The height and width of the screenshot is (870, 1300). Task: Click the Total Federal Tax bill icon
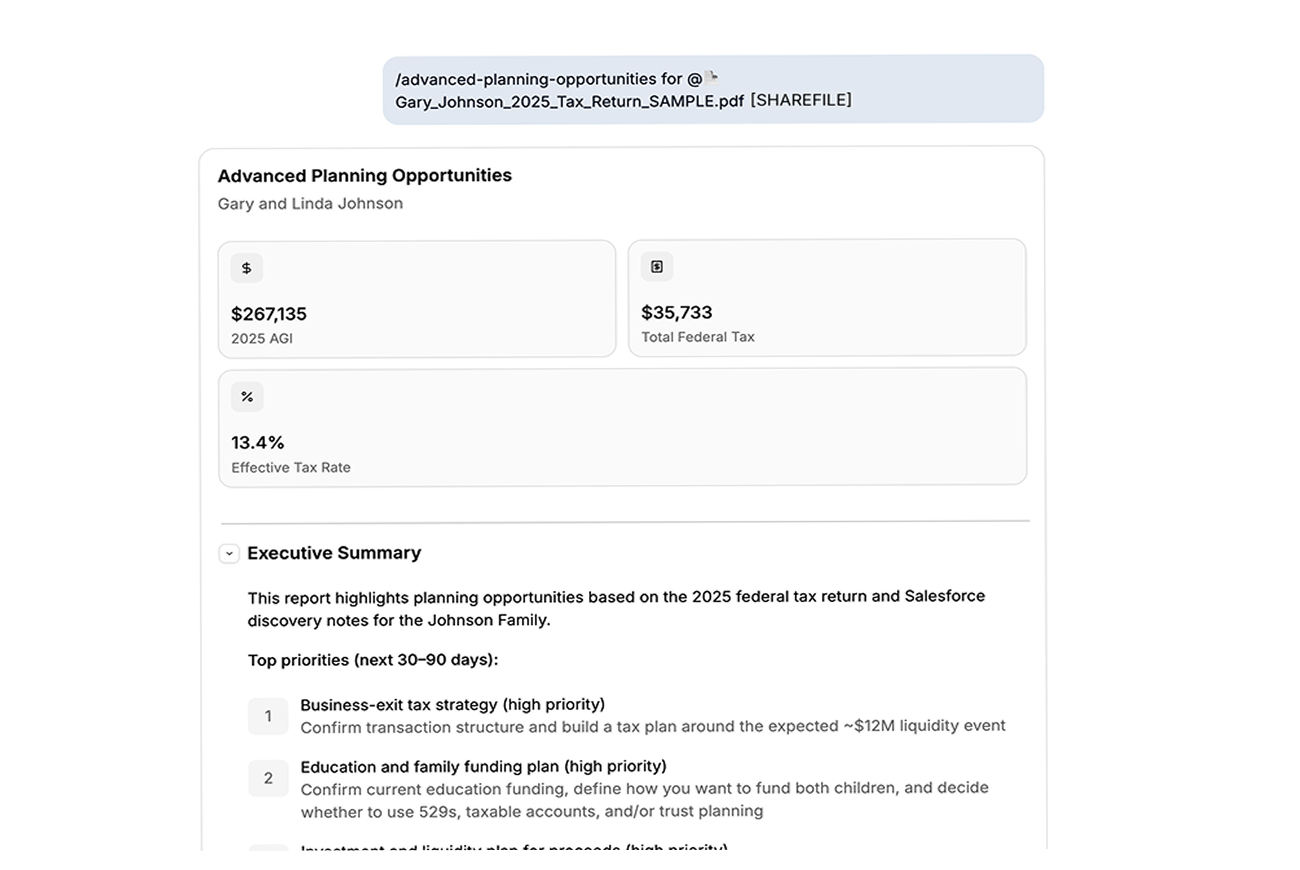point(657,267)
